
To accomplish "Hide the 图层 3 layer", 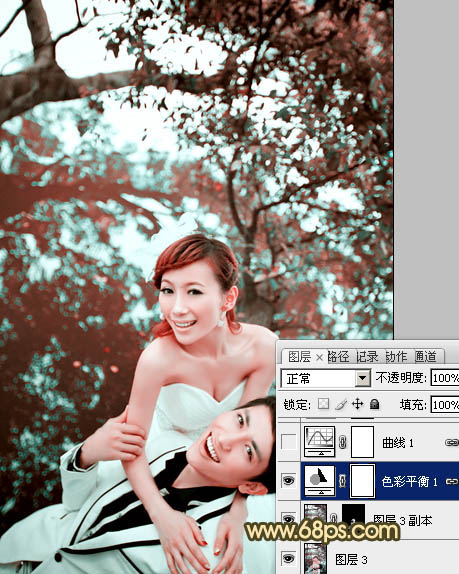I will pos(288,558).
